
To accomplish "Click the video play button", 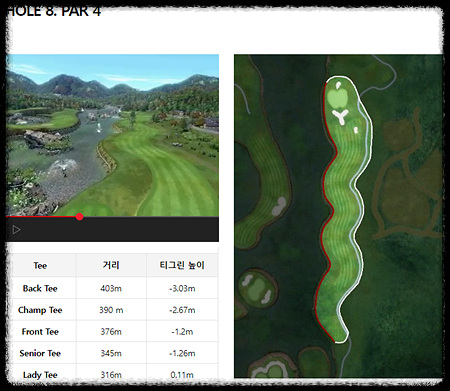I will click(16, 230).
